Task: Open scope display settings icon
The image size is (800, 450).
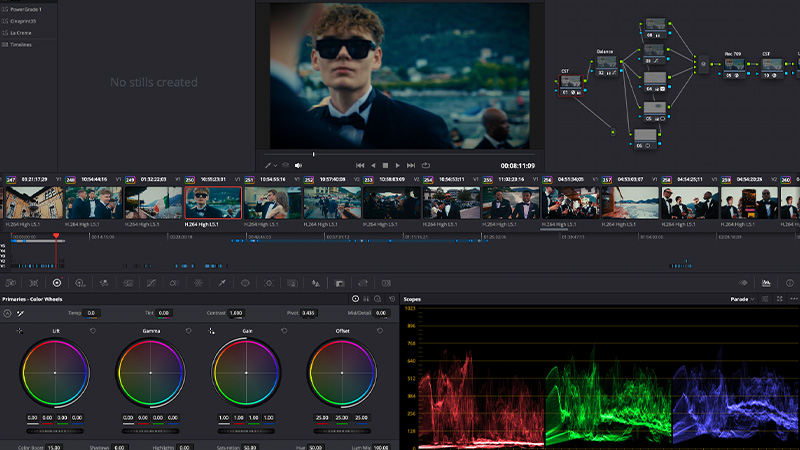Action: 765,299
